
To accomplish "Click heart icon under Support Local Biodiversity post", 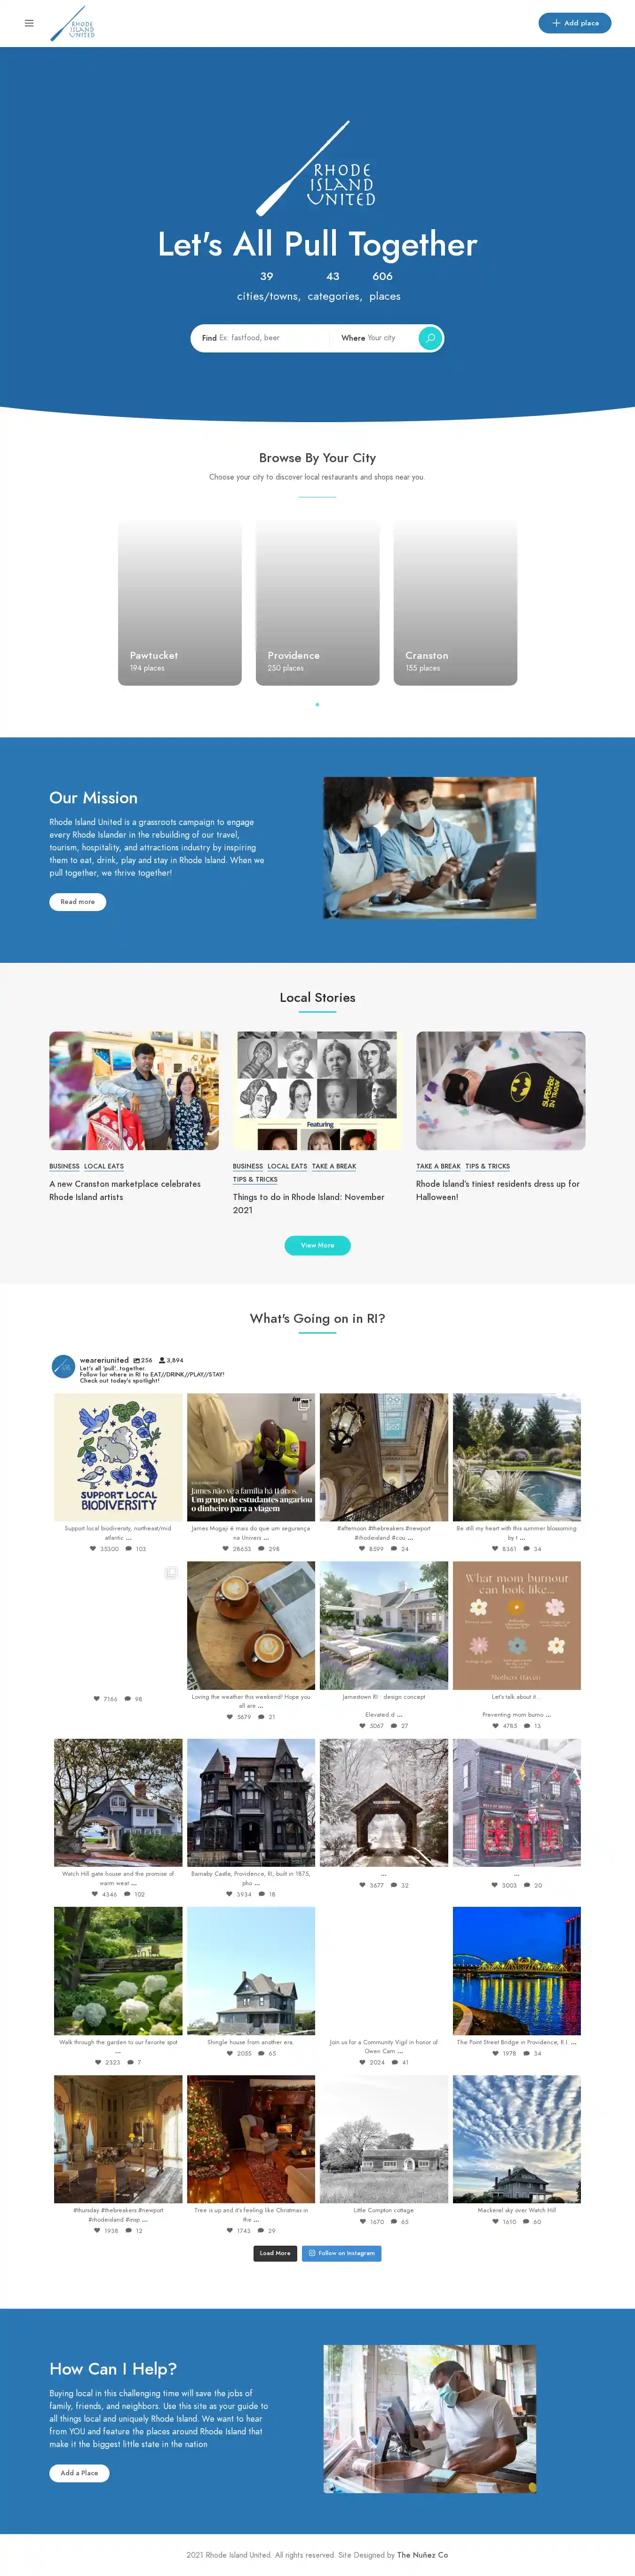I will pyautogui.click(x=93, y=1548).
